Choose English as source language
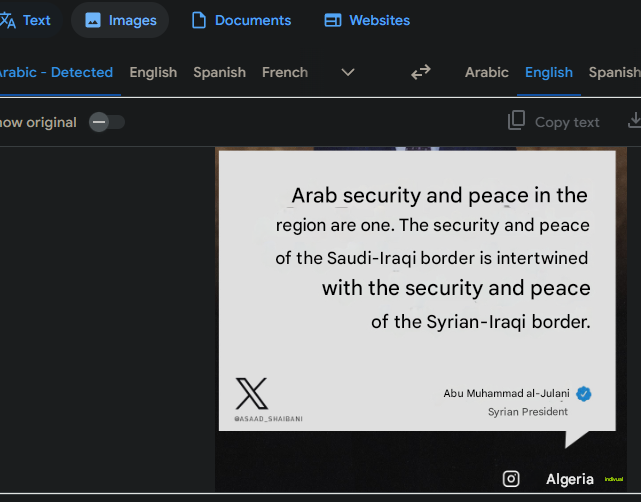The image size is (641, 502). pos(153,72)
